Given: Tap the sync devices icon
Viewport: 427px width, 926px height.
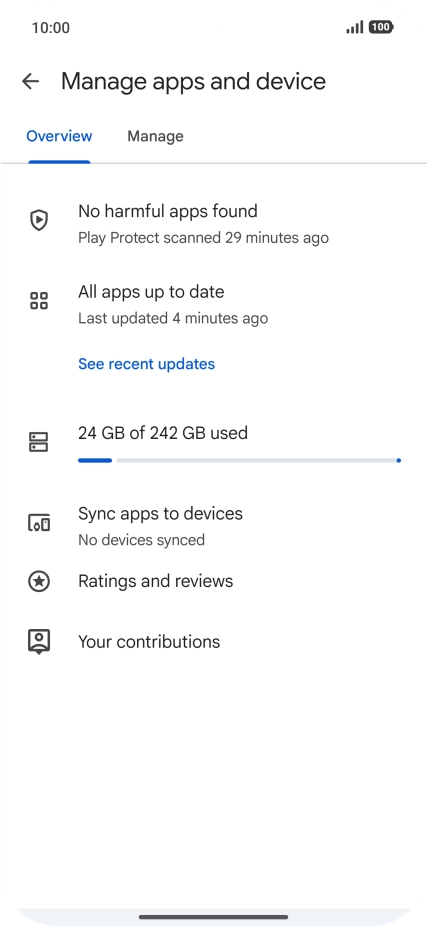Looking at the screenshot, I should [39, 523].
